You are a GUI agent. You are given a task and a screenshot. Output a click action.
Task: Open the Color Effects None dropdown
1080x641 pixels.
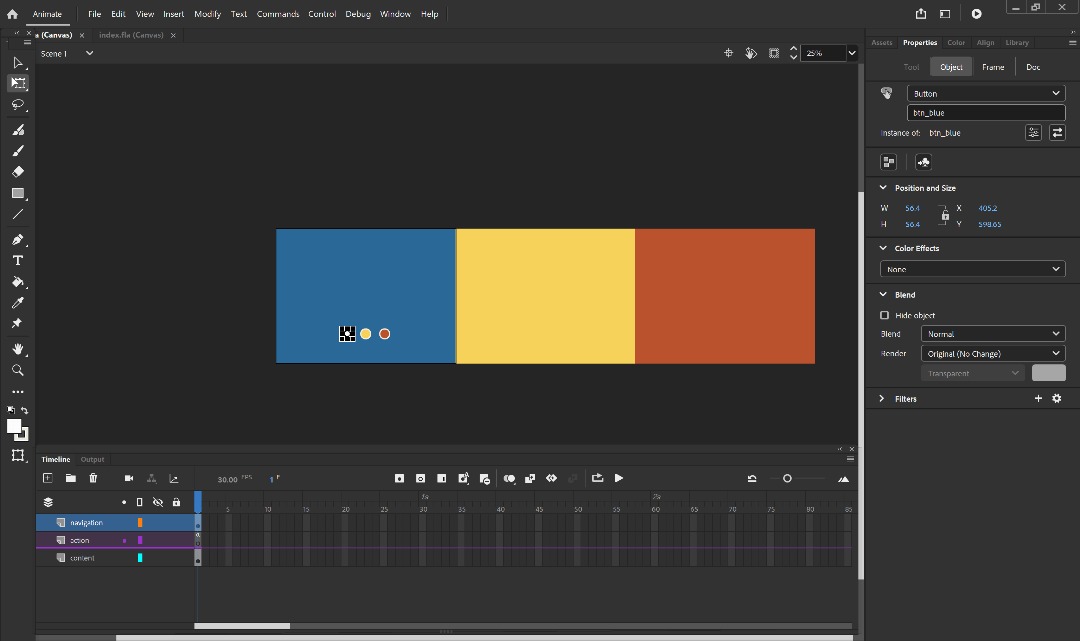973,269
